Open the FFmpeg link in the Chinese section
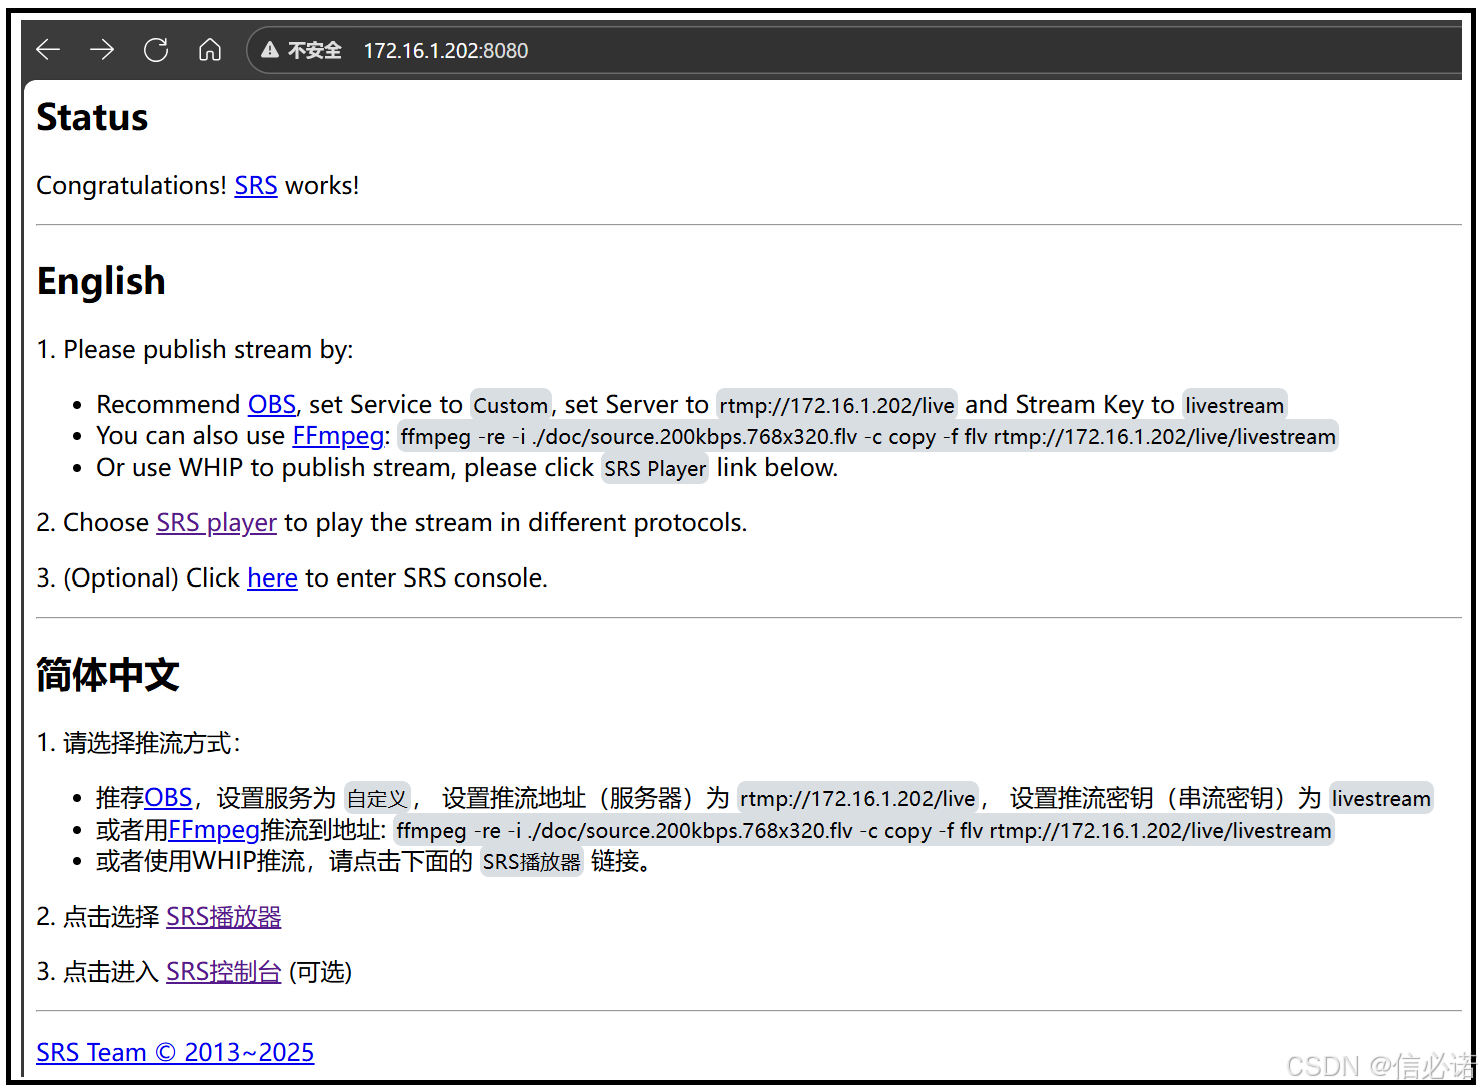Viewport: 1482px width, 1092px height. pyautogui.click(x=214, y=830)
